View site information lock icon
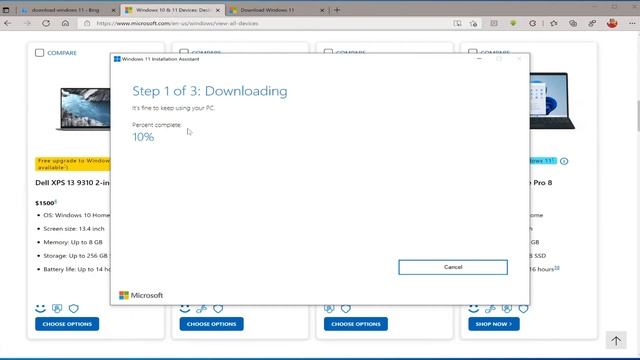Screen dimensions: 640x360 pos(87,23)
